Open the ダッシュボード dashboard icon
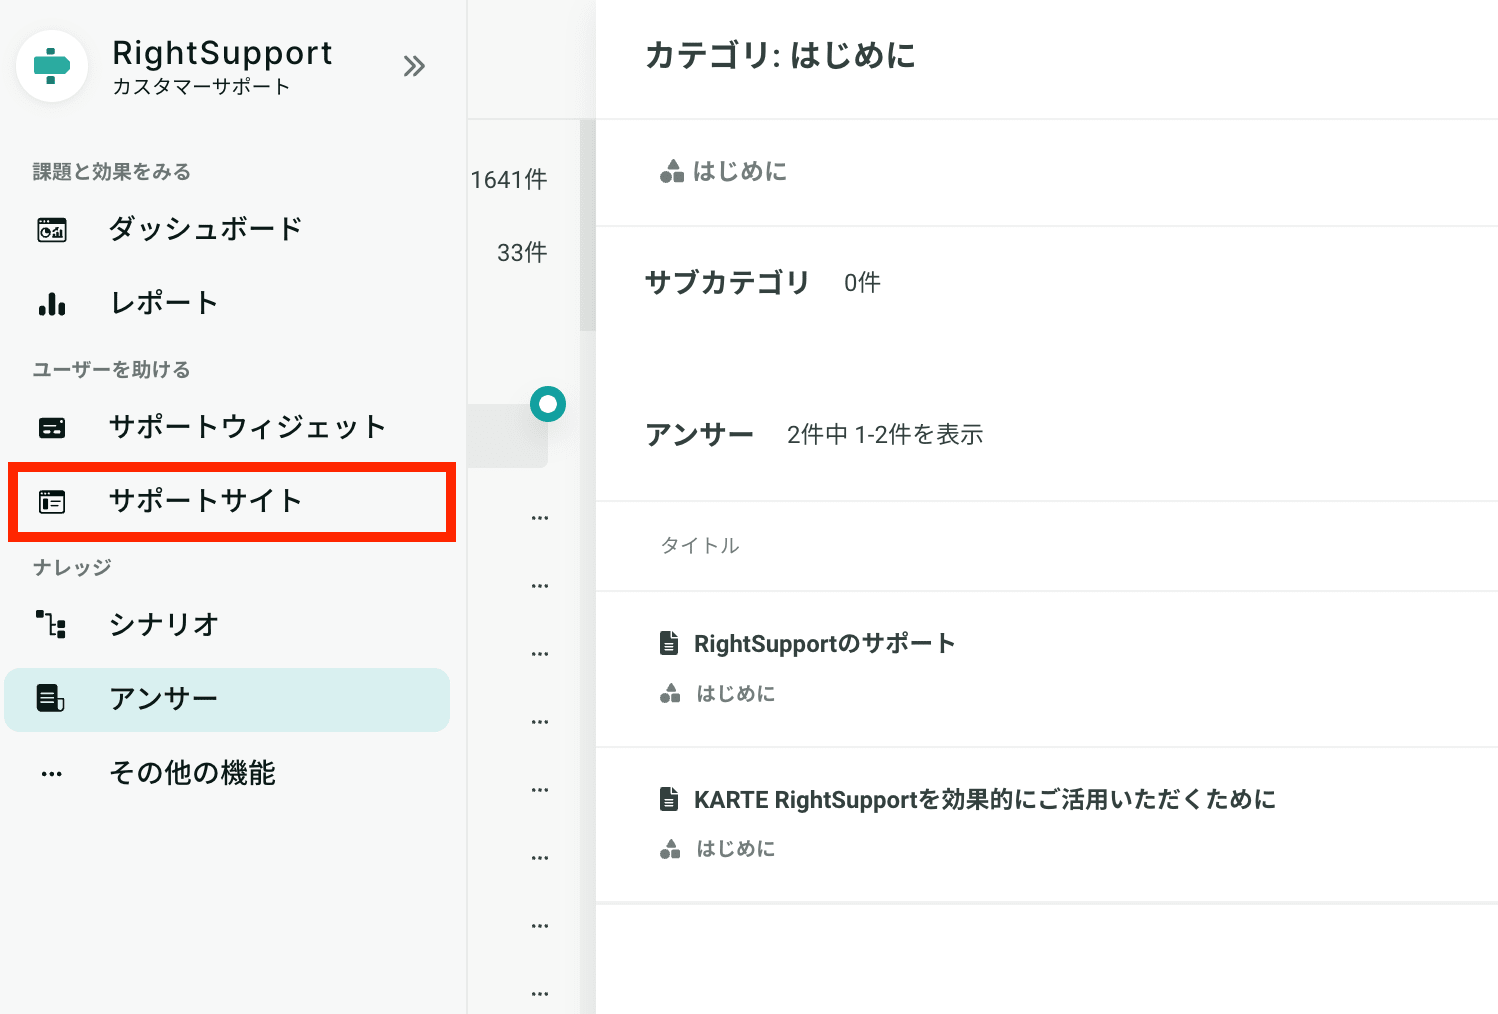Image resolution: width=1498 pixels, height=1014 pixels. 52,229
